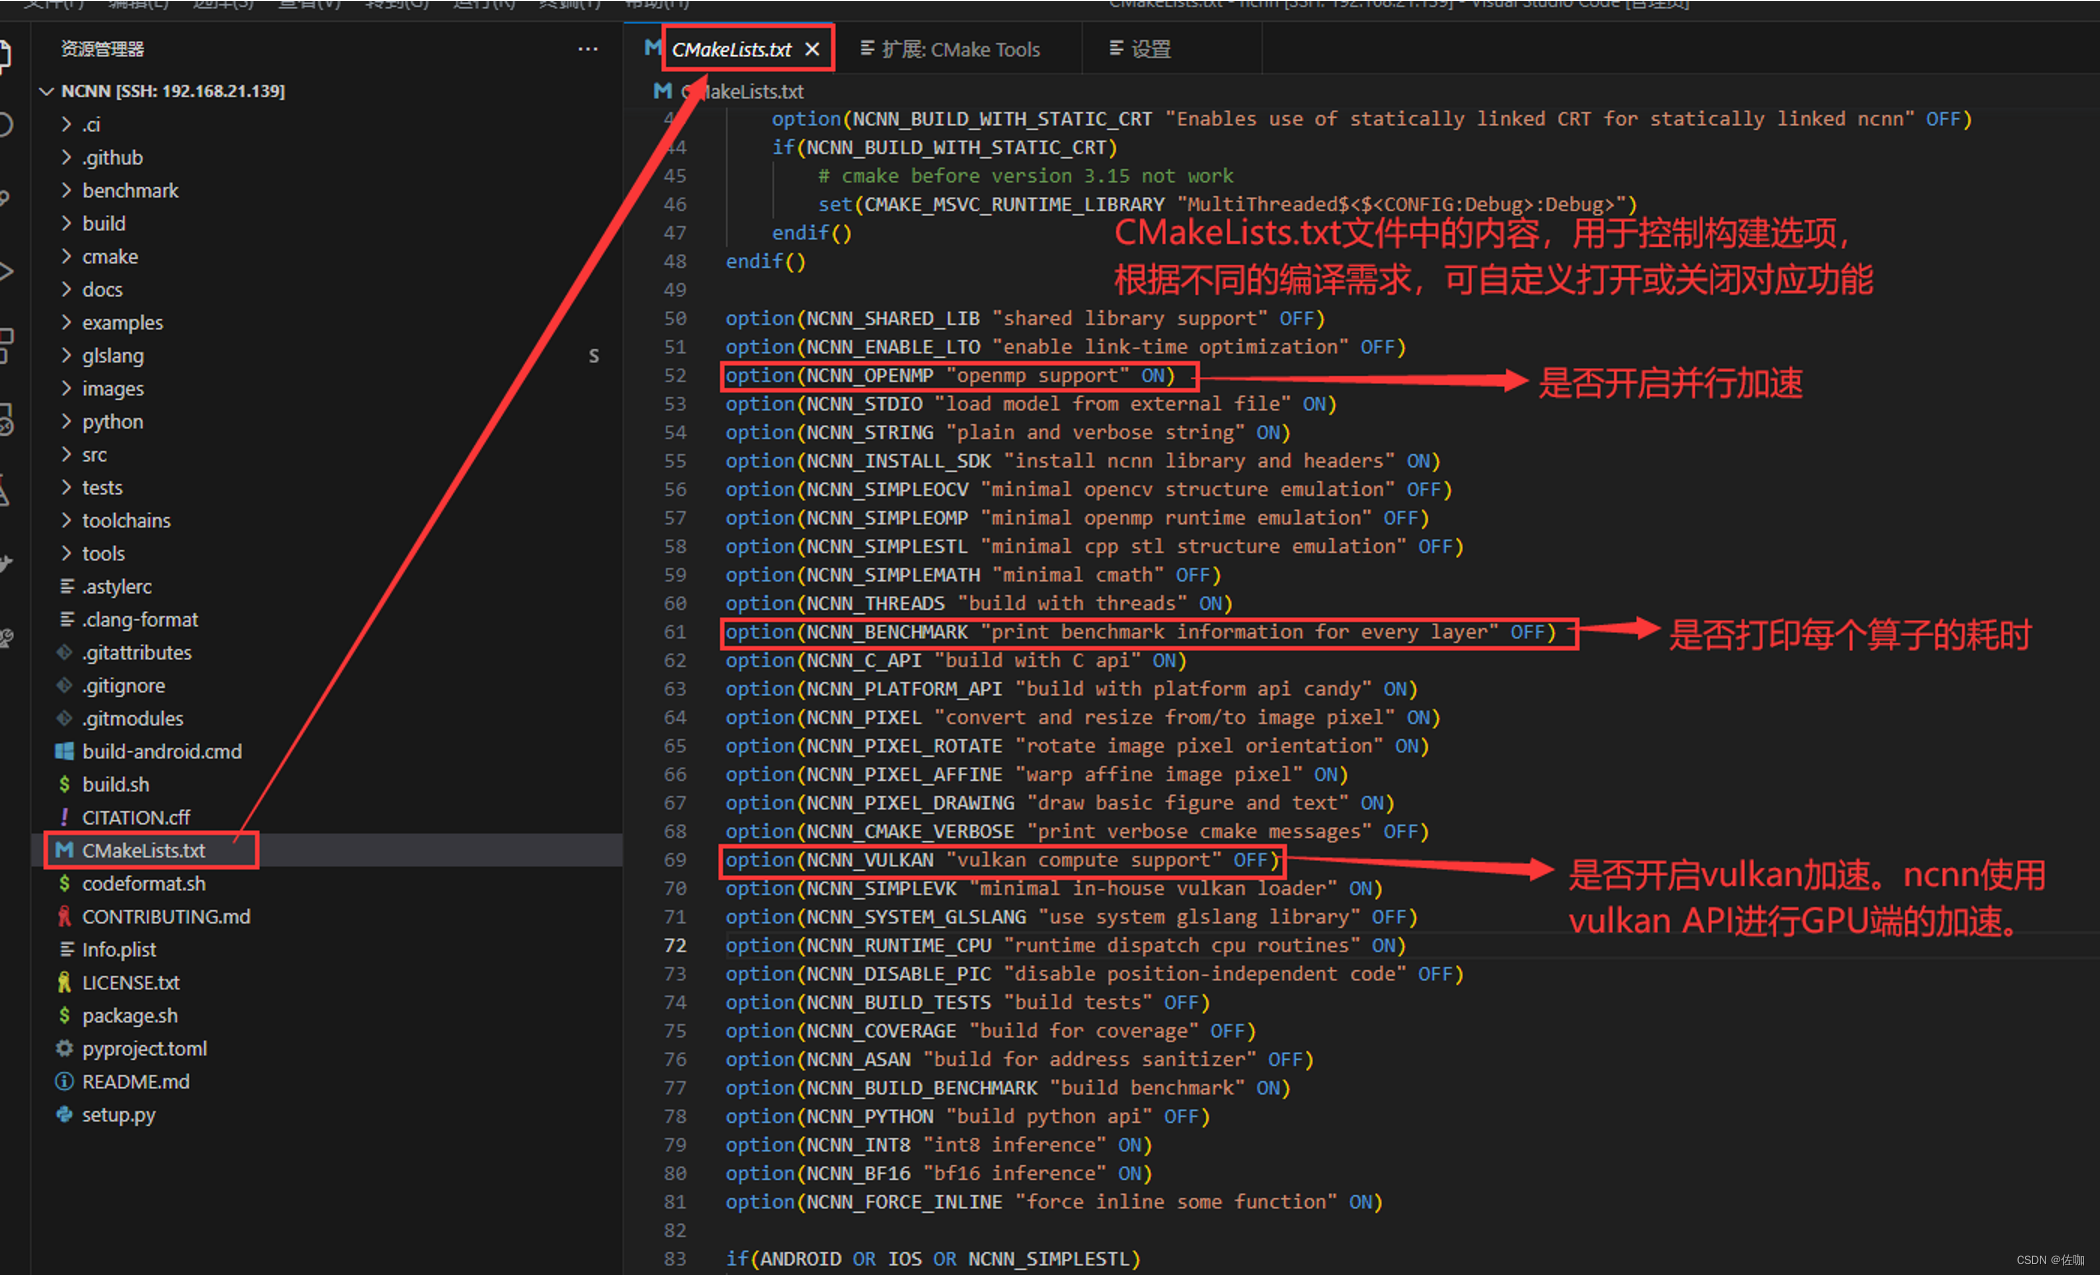This screenshot has height=1276, width=2100.
Task: Click the NCNN_INT8 option line
Action: 938,1144
